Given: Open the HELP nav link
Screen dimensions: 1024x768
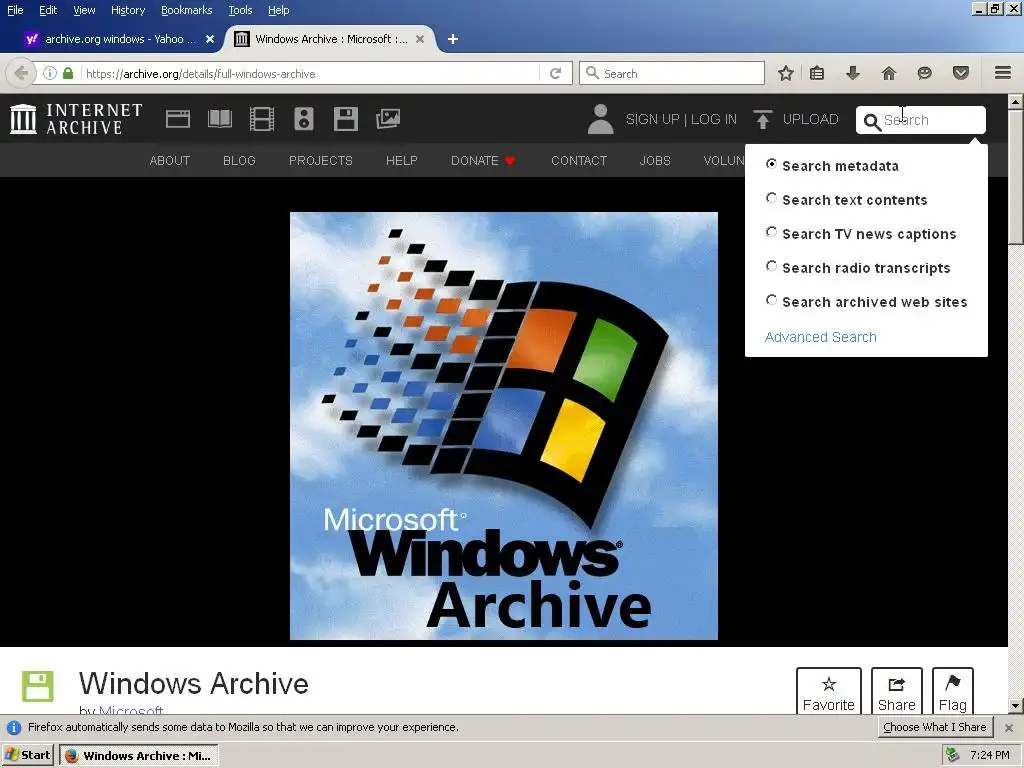Looking at the screenshot, I should [402, 161].
